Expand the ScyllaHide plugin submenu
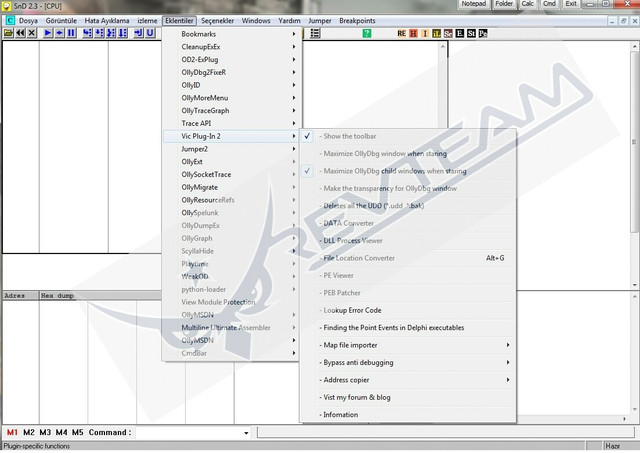The height and width of the screenshot is (453, 640). [x=231, y=251]
